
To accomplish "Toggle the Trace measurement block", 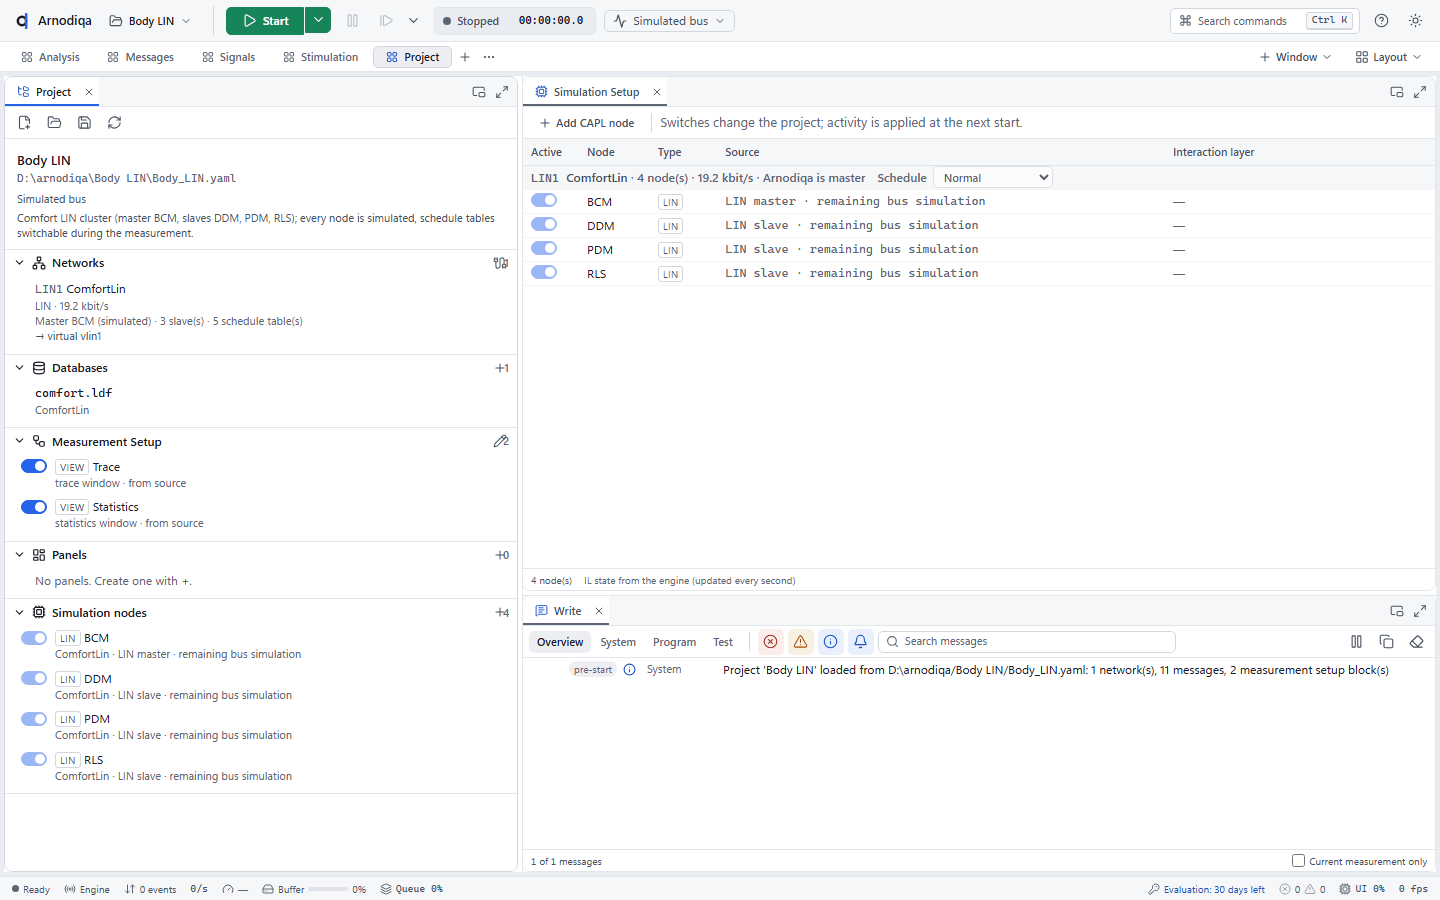I will (x=34, y=466).
